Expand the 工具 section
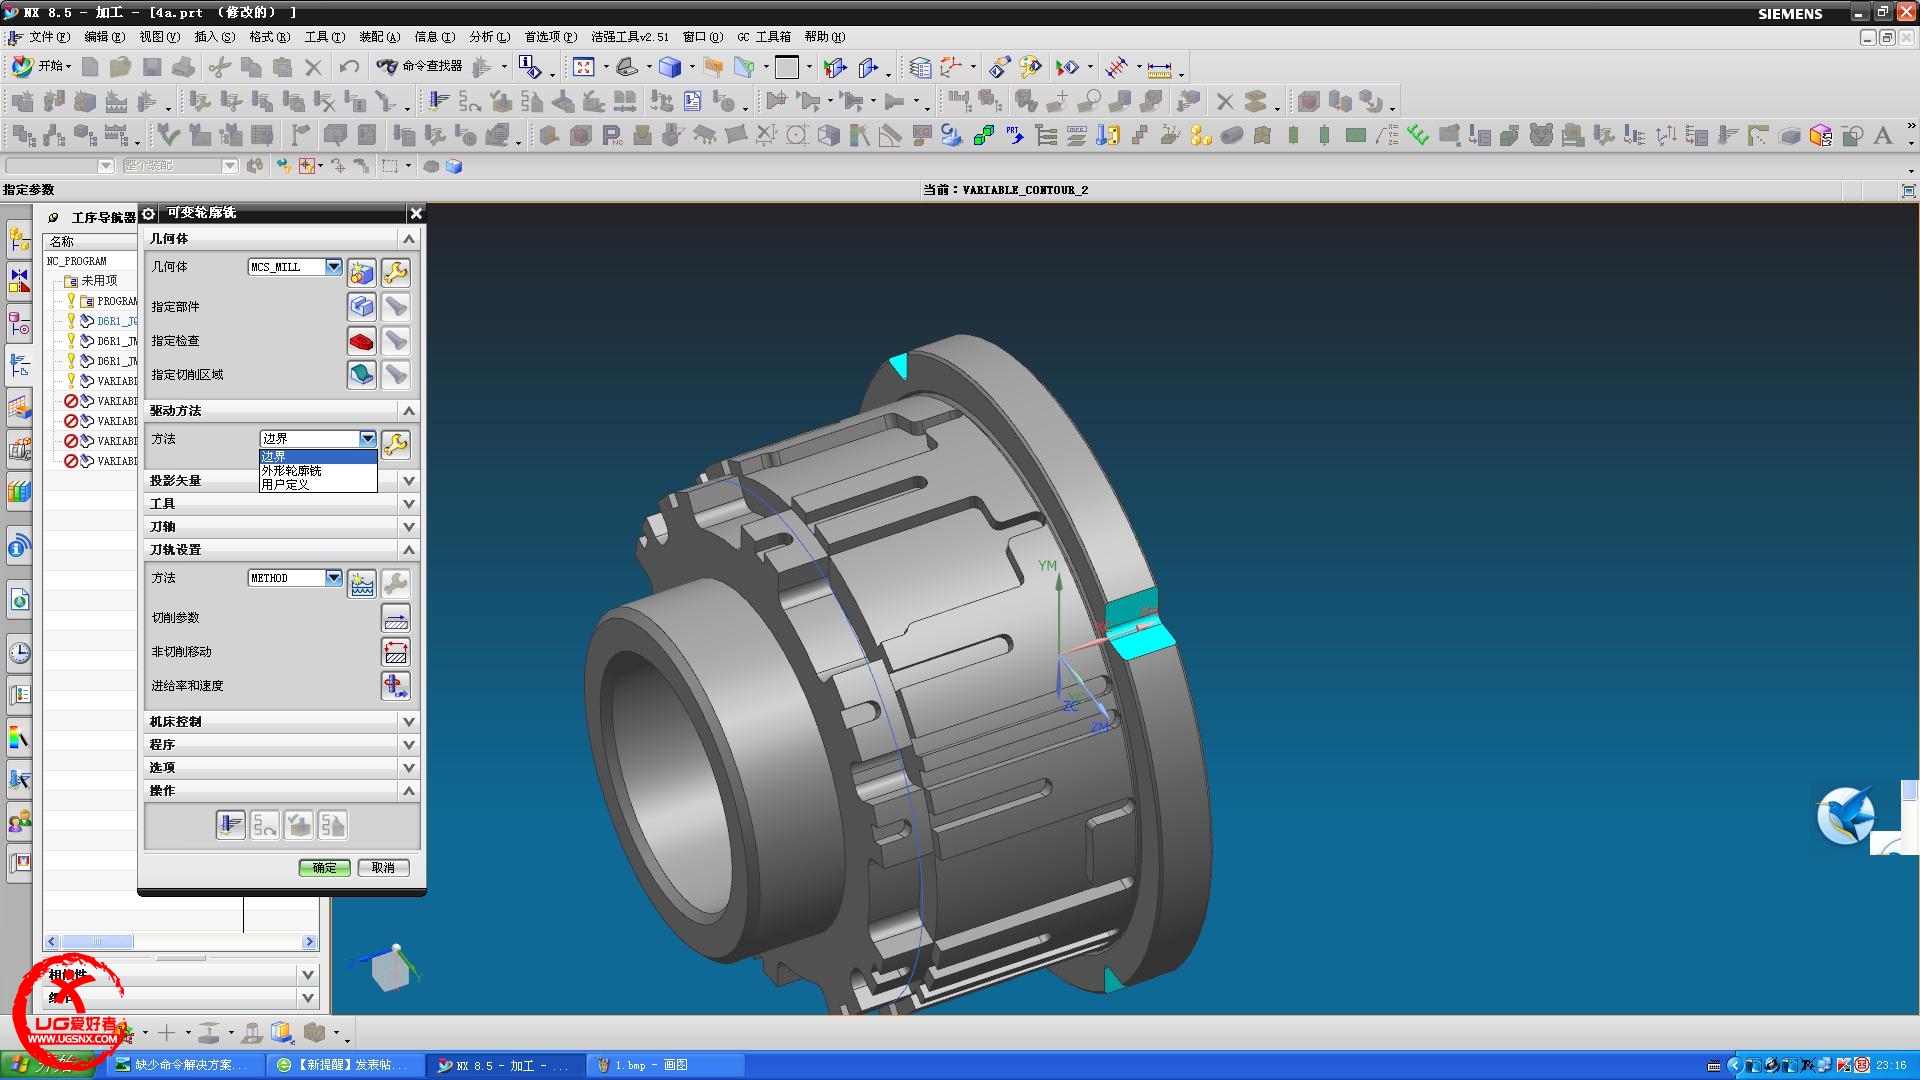 click(408, 504)
